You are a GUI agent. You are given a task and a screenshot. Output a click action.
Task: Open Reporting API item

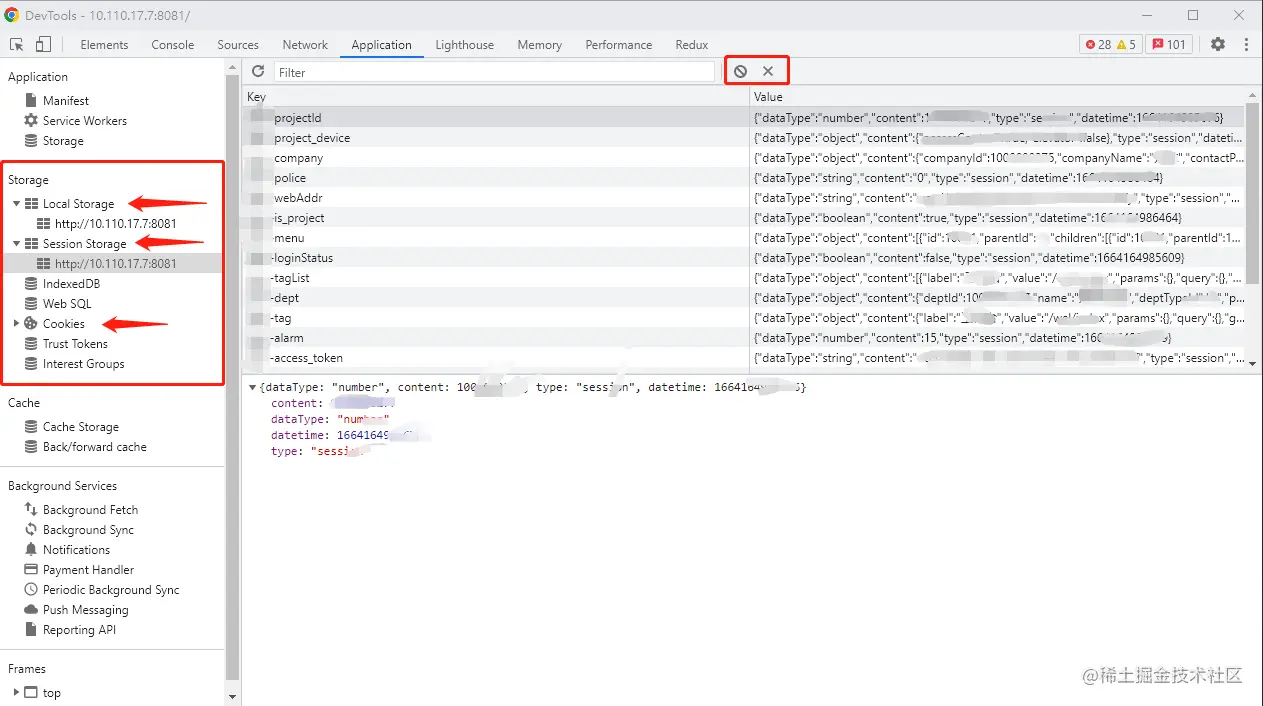click(79, 630)
